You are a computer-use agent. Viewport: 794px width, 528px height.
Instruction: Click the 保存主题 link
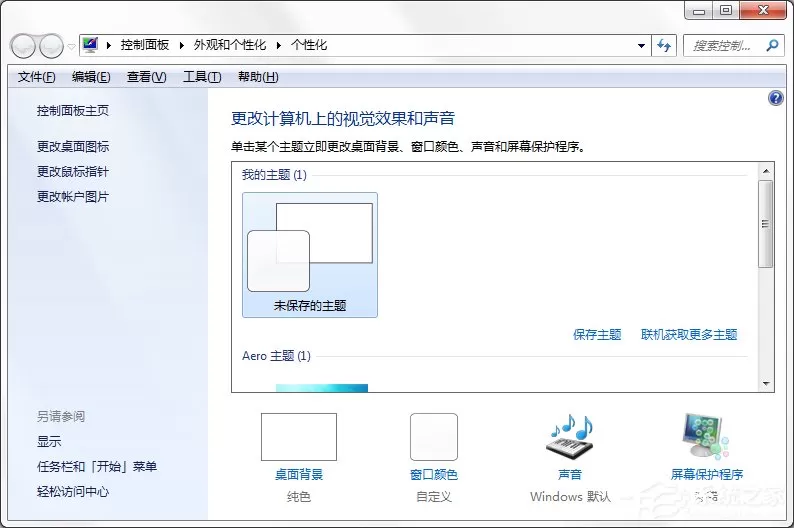pyautogui.click(x=597, y=335)
